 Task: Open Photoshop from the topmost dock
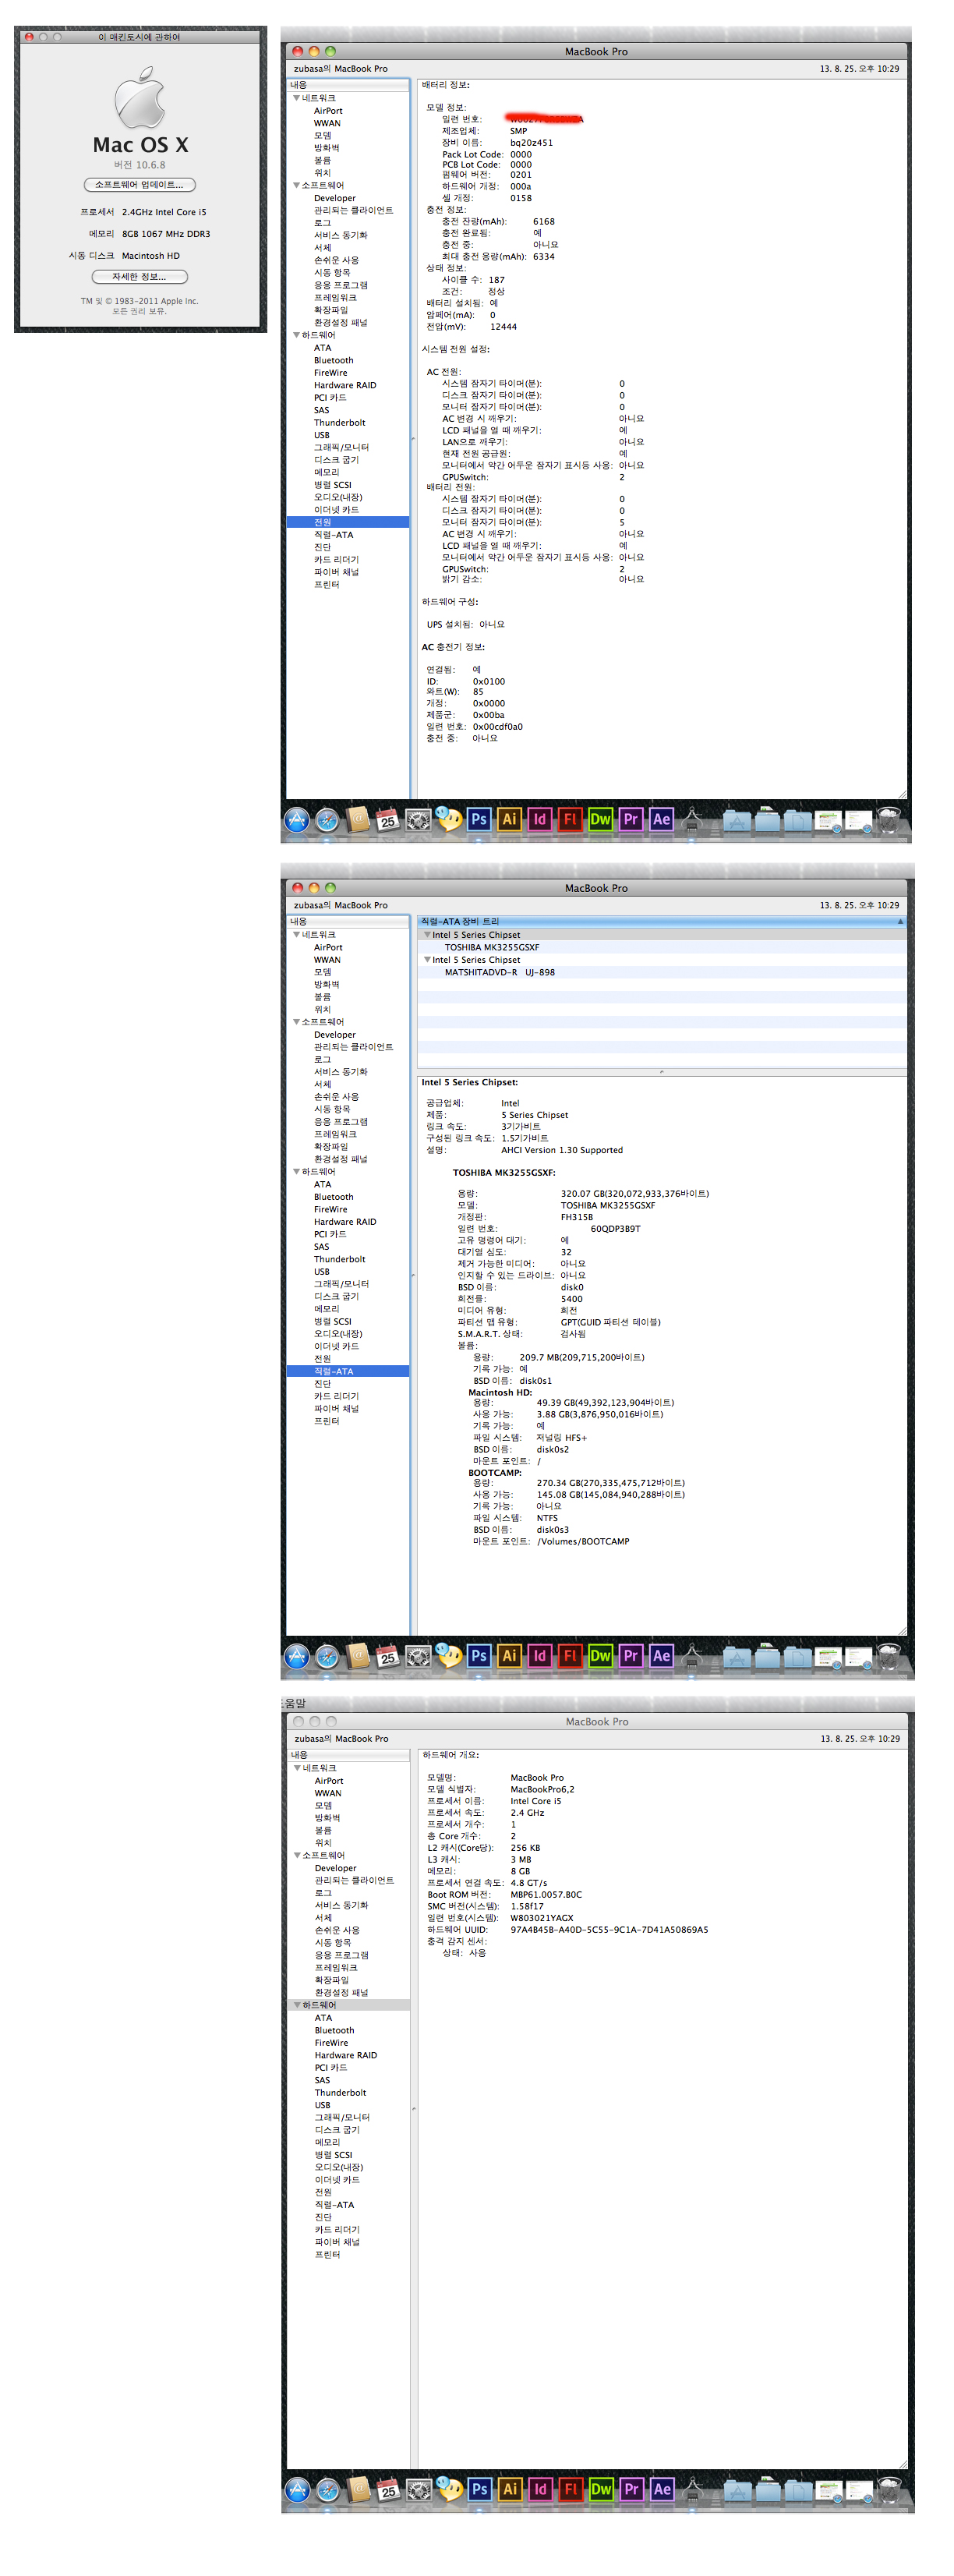(479, 819)
